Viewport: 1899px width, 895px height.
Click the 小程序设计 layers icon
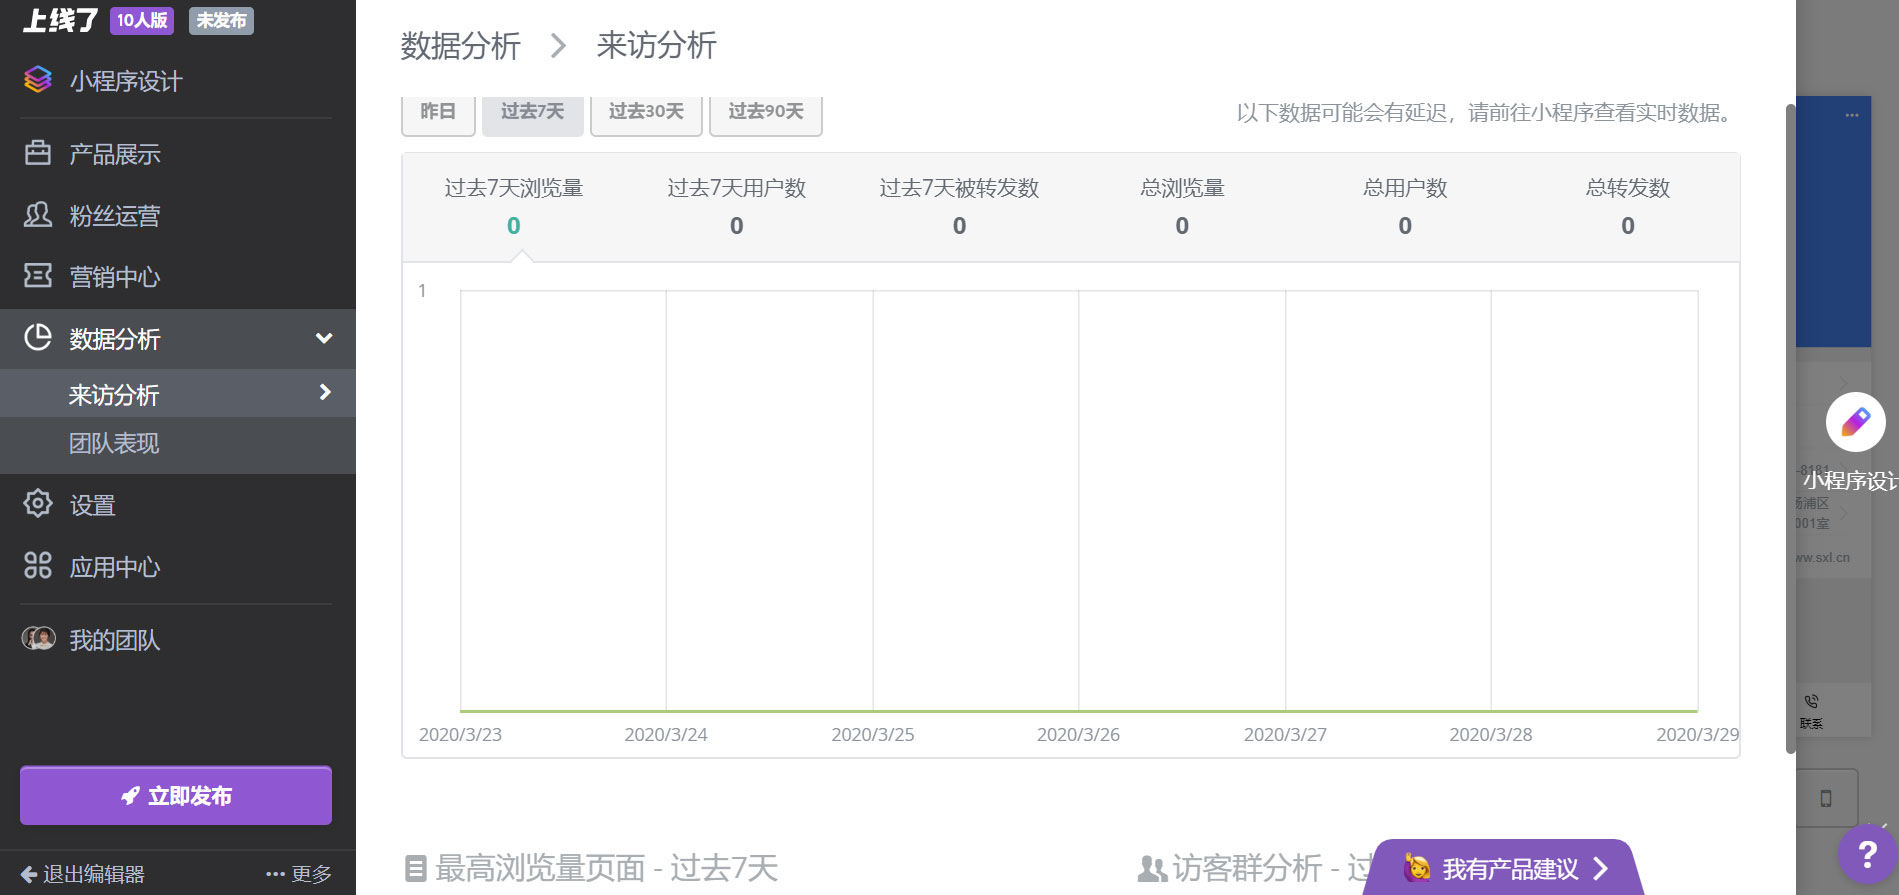(38, 80)
